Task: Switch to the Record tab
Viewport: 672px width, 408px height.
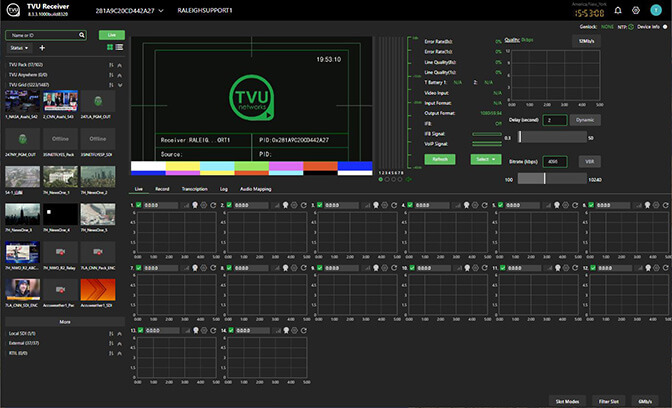Action: pos(162,189)
